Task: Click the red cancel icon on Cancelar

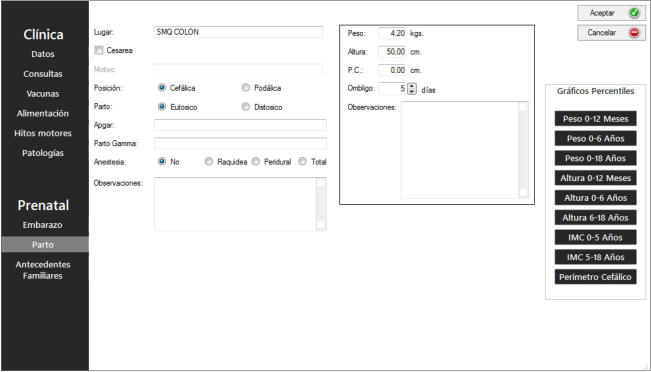Action: [x=634, y=32]
